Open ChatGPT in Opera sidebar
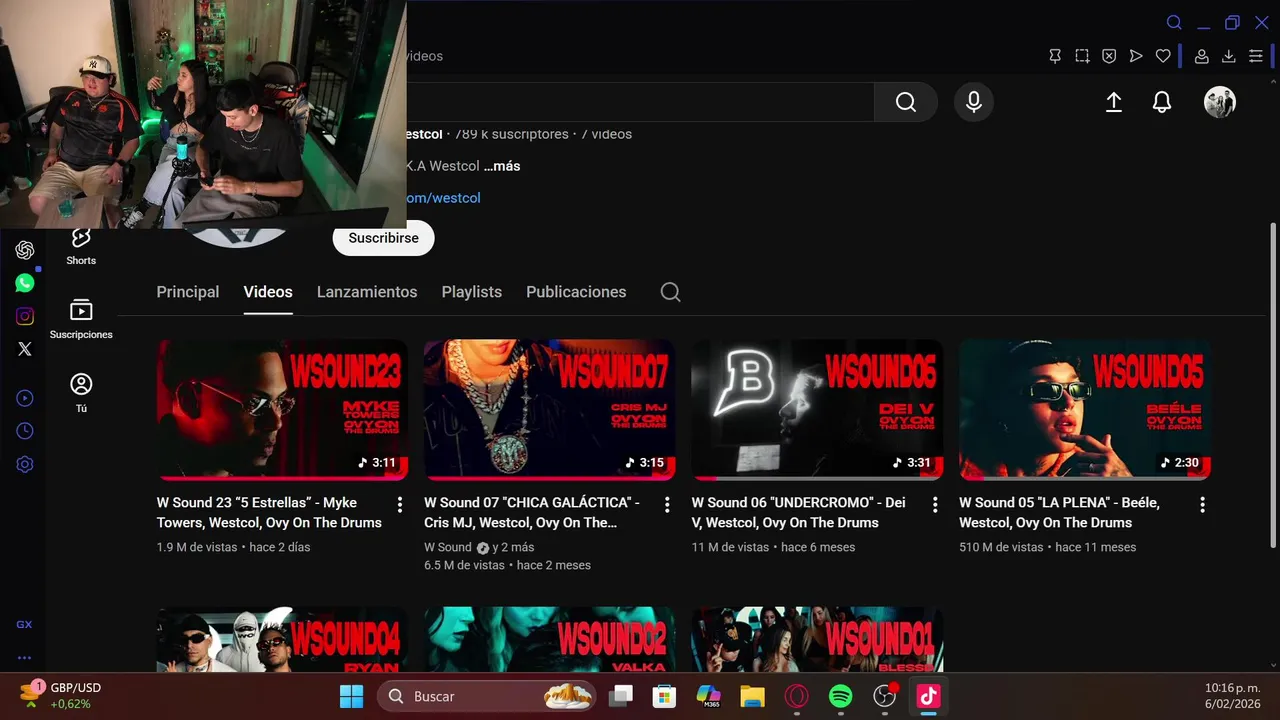The width and height of the screenshot is (1280, 720). tap(25, 250)
